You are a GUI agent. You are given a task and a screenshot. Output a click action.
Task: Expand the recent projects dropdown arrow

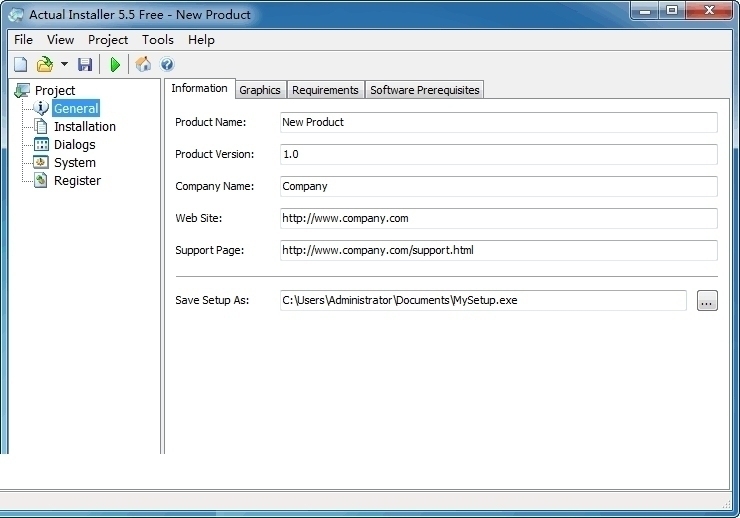tap(64, 64)
